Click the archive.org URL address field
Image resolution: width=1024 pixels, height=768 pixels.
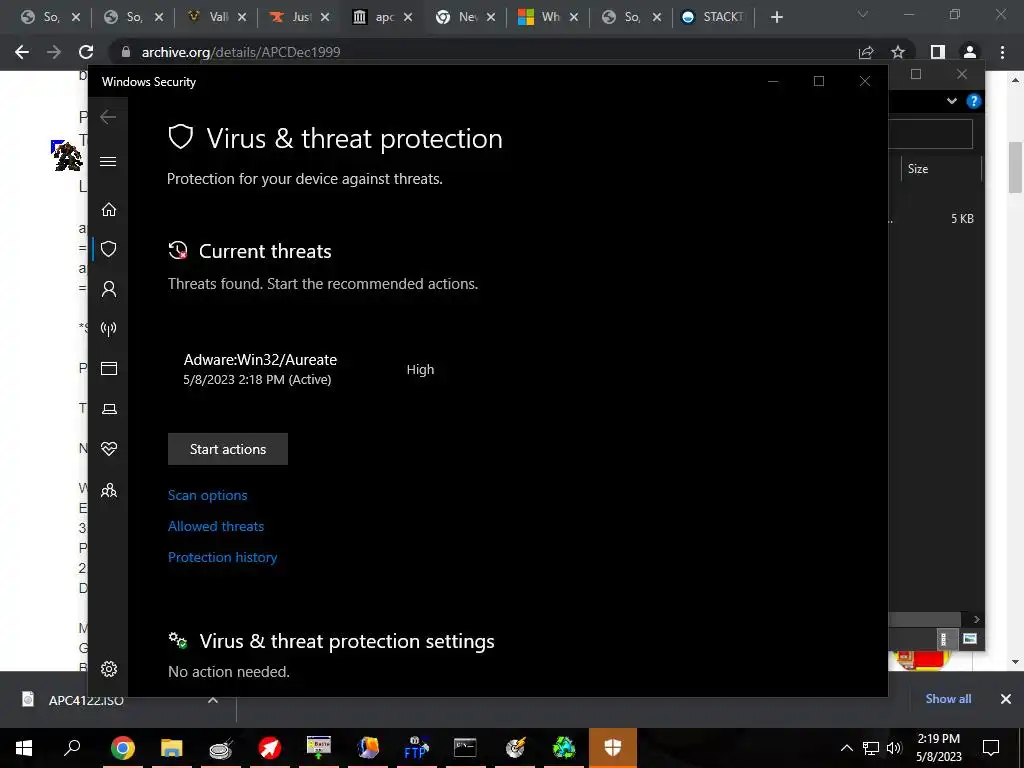coord(483,52)
